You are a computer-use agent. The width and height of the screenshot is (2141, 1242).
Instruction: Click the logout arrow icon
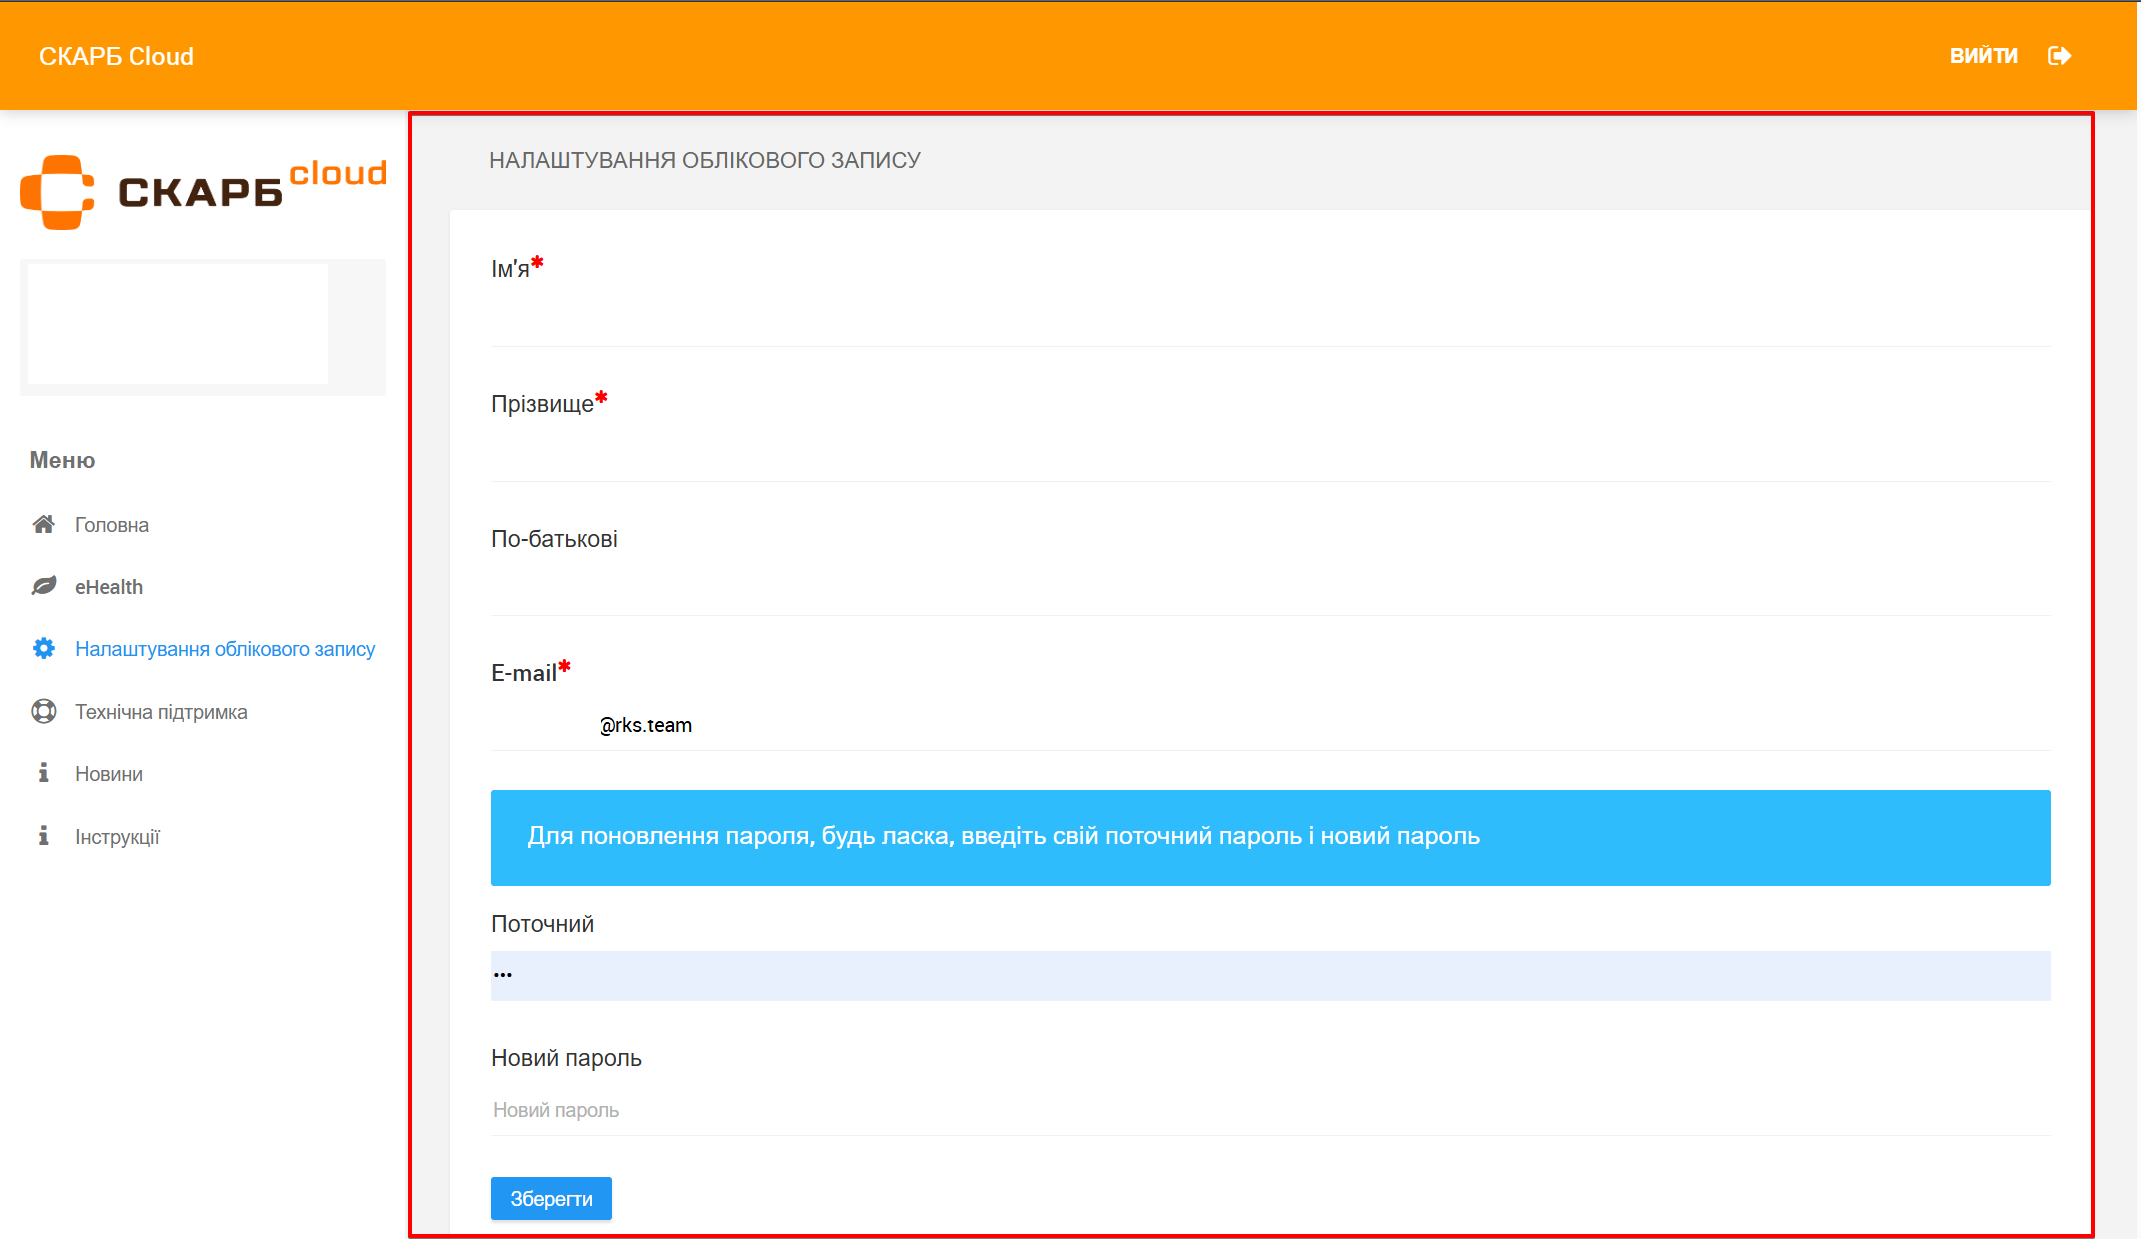click(x=2059, y=56)
